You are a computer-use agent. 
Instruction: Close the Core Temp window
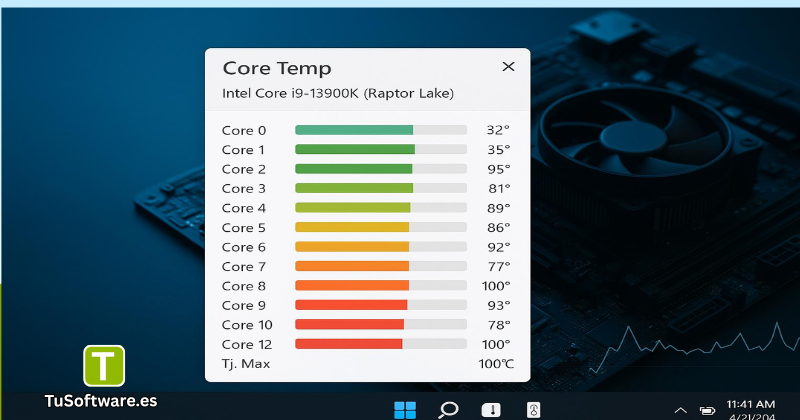[x=508, y=66]
